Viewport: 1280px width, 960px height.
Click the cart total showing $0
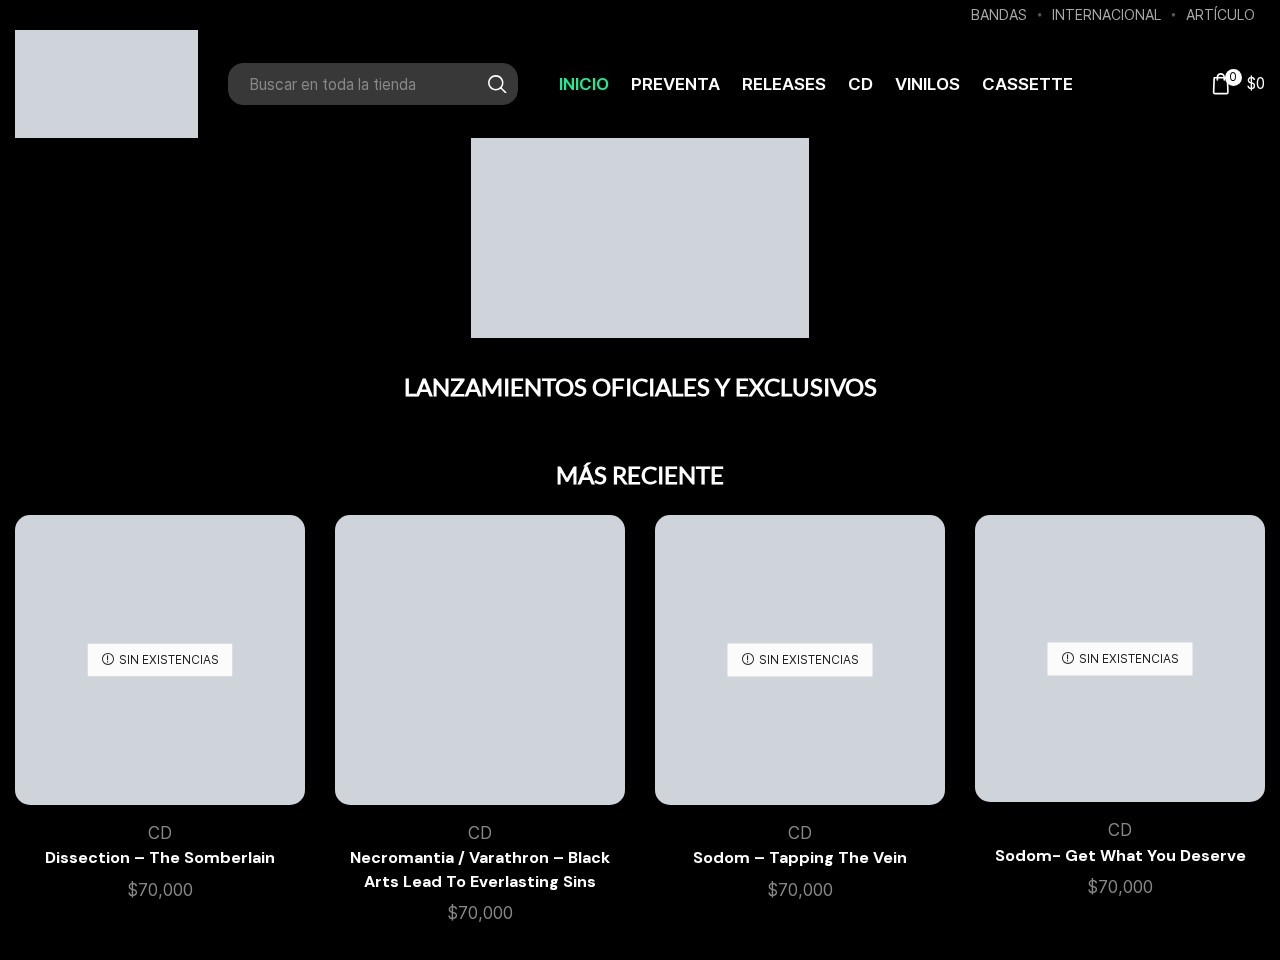click(1256, 84)
